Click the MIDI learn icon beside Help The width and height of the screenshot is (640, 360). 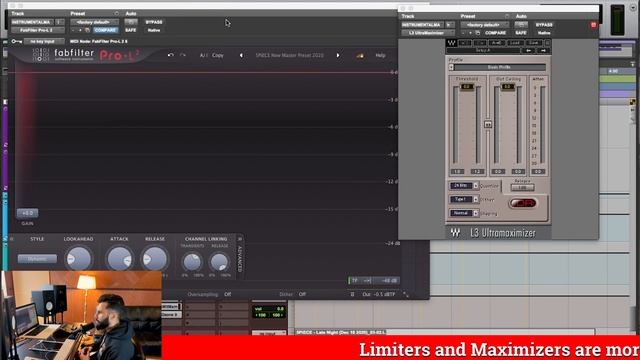[x=360, y=55]
